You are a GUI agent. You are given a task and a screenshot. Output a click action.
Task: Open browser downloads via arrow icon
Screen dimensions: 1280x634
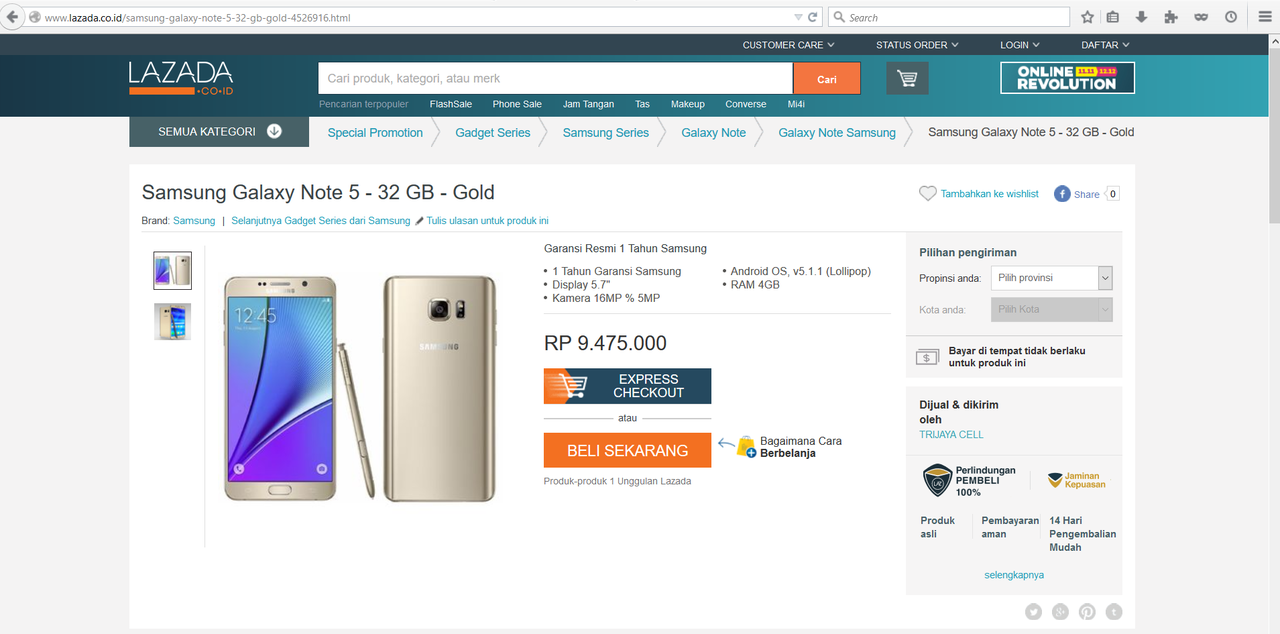pos(1141,16)
